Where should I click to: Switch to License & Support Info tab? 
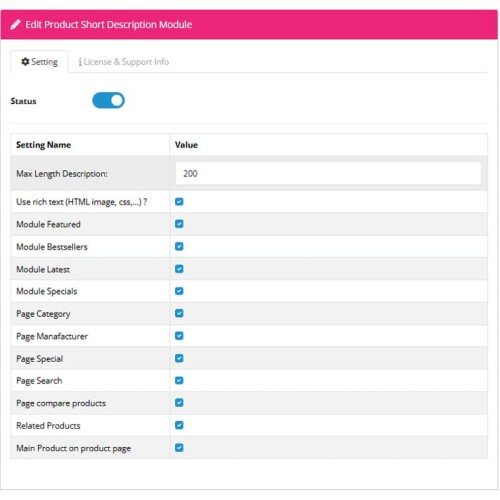(124, 62)
